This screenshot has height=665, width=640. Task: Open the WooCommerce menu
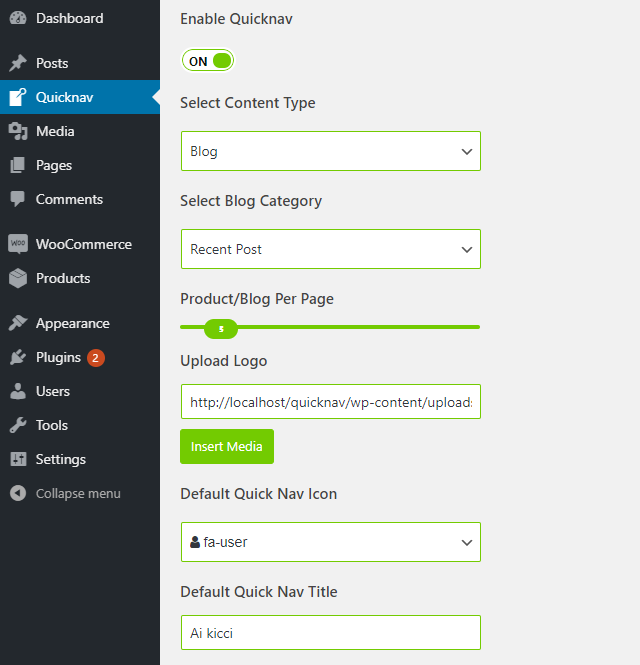coord(80,244)
